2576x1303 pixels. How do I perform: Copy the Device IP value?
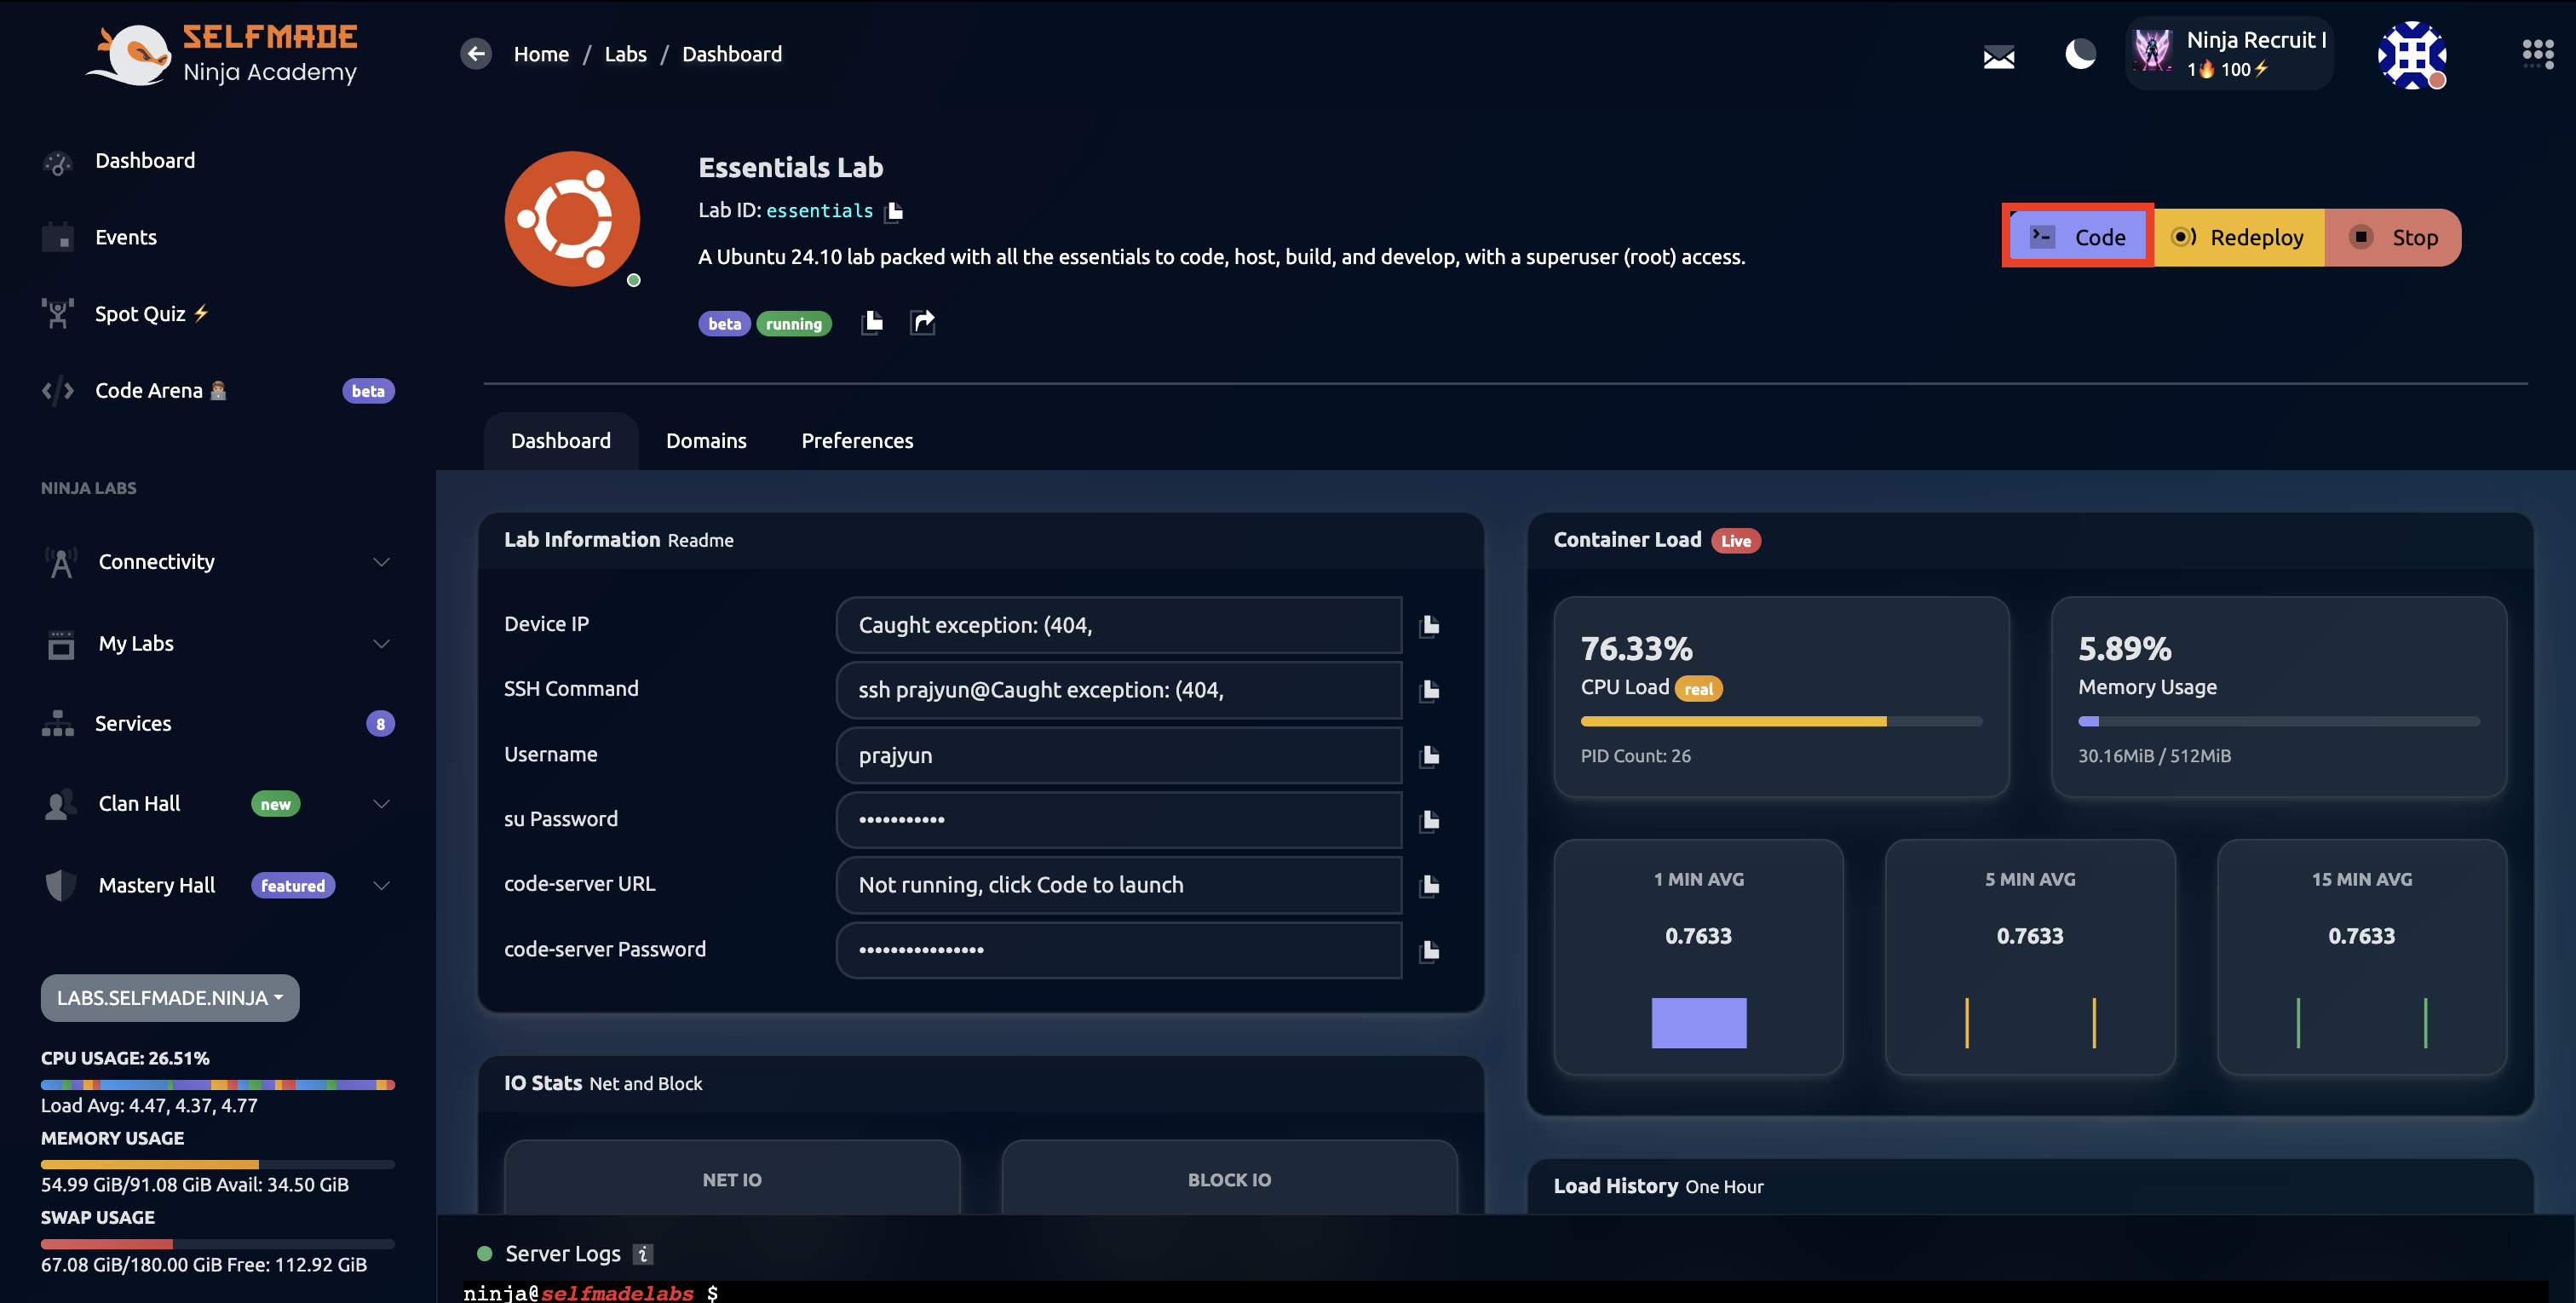(x=1429, y=626)
